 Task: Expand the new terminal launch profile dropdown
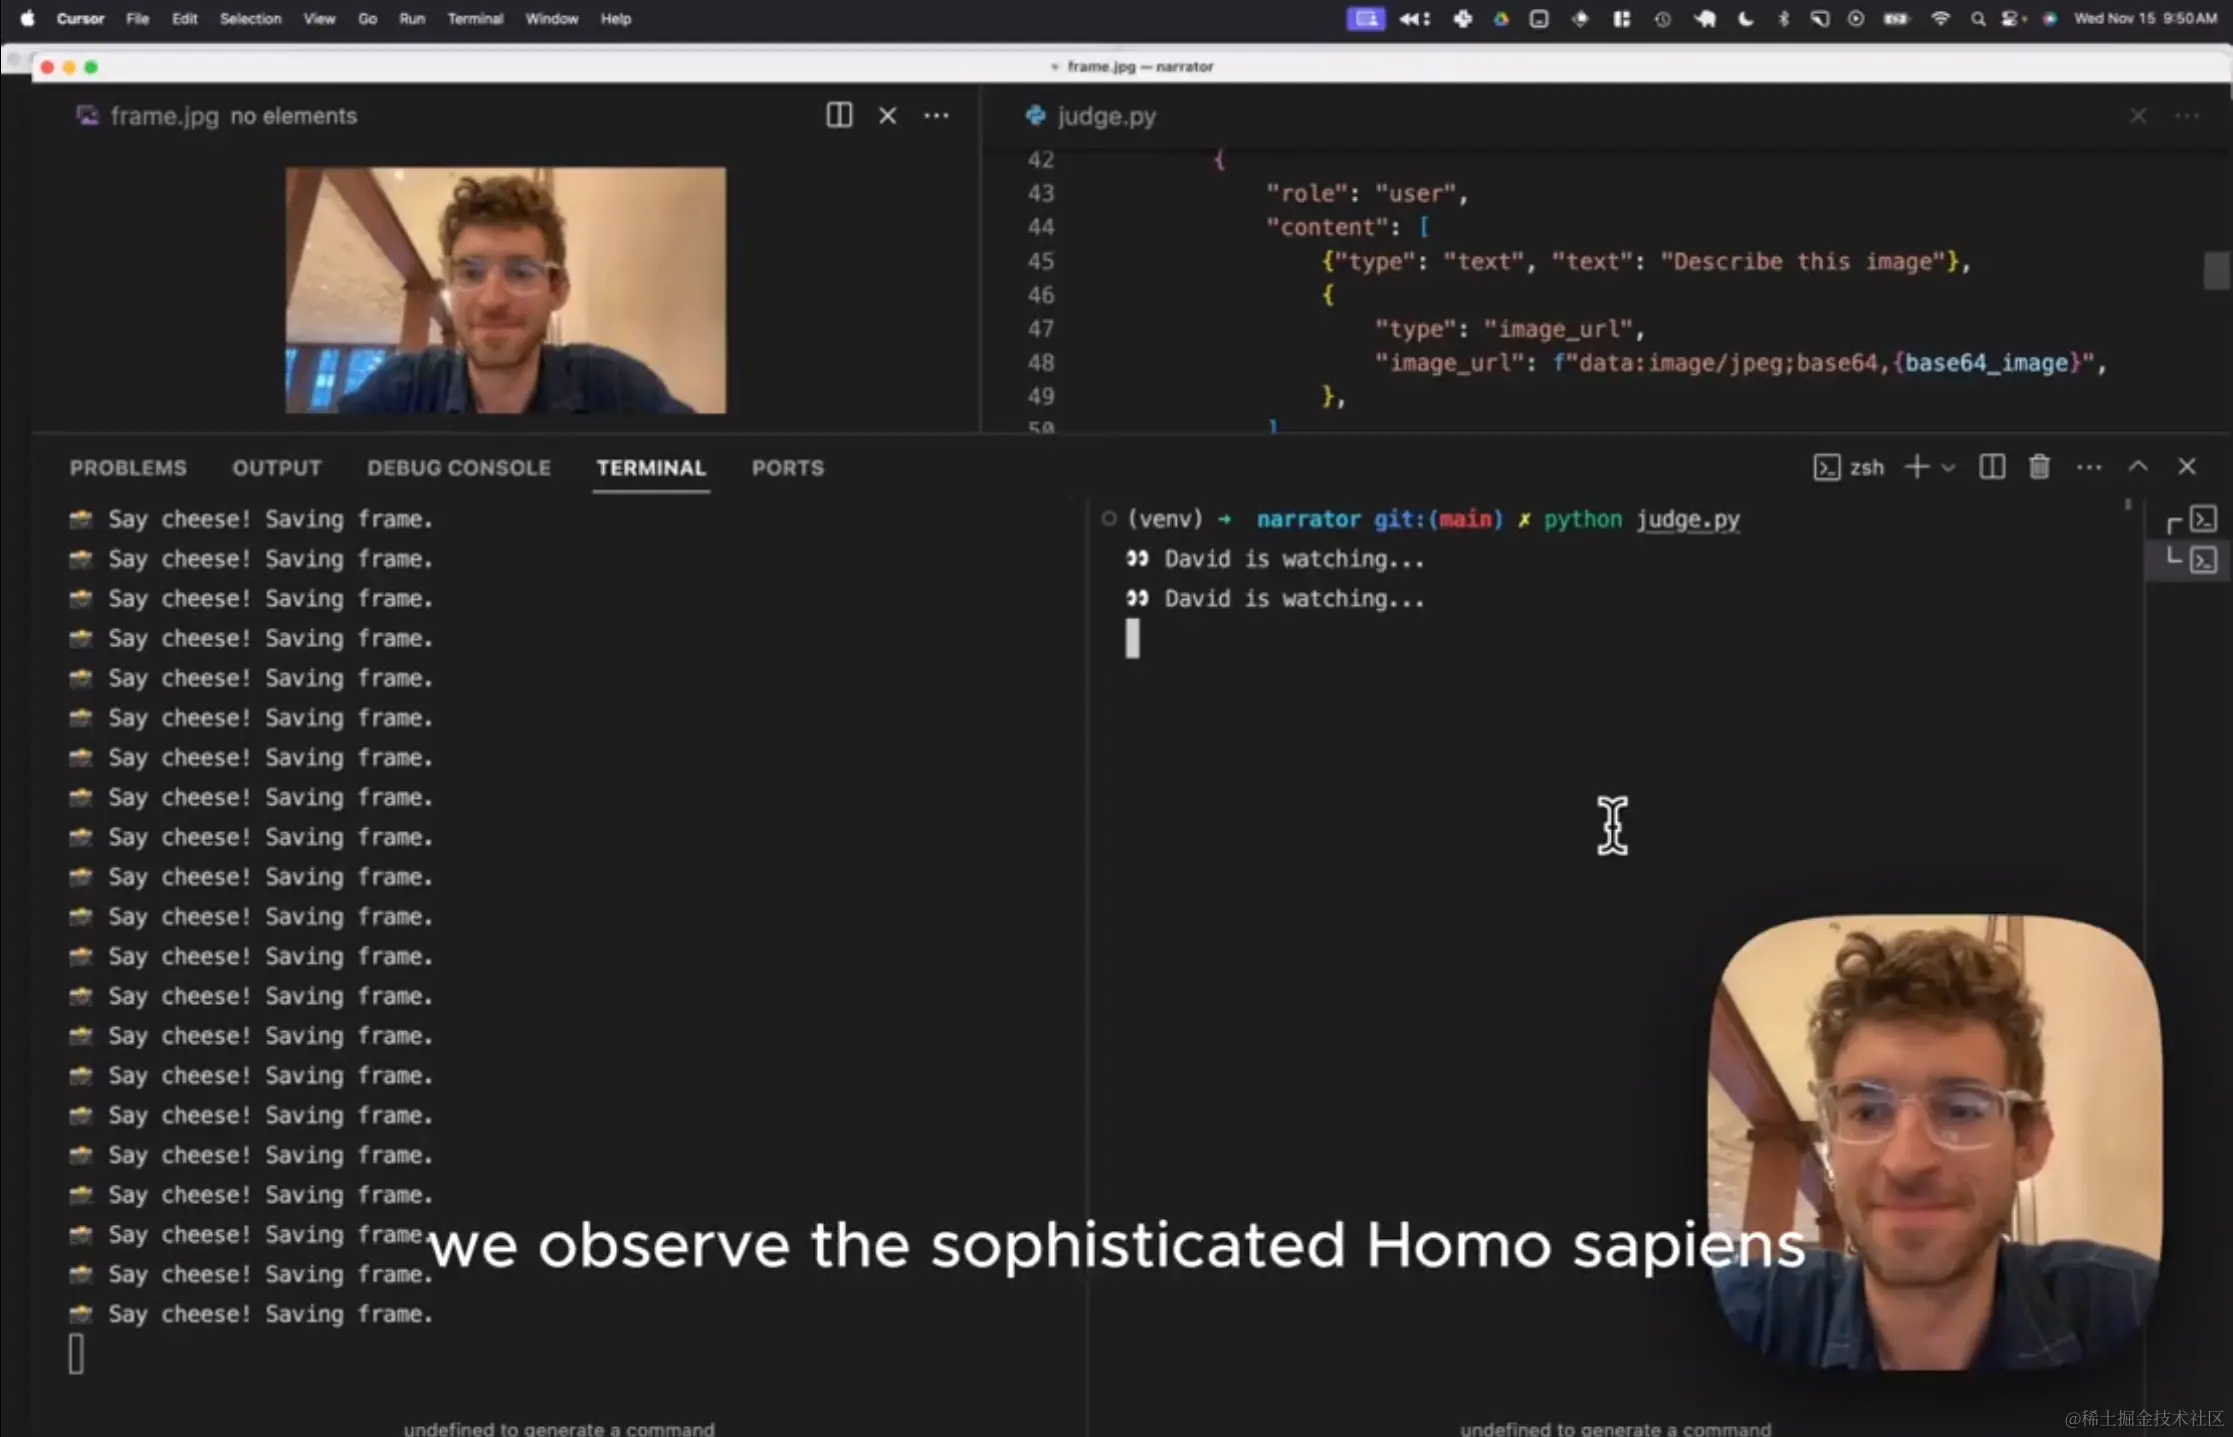[x=1948, y=467]
